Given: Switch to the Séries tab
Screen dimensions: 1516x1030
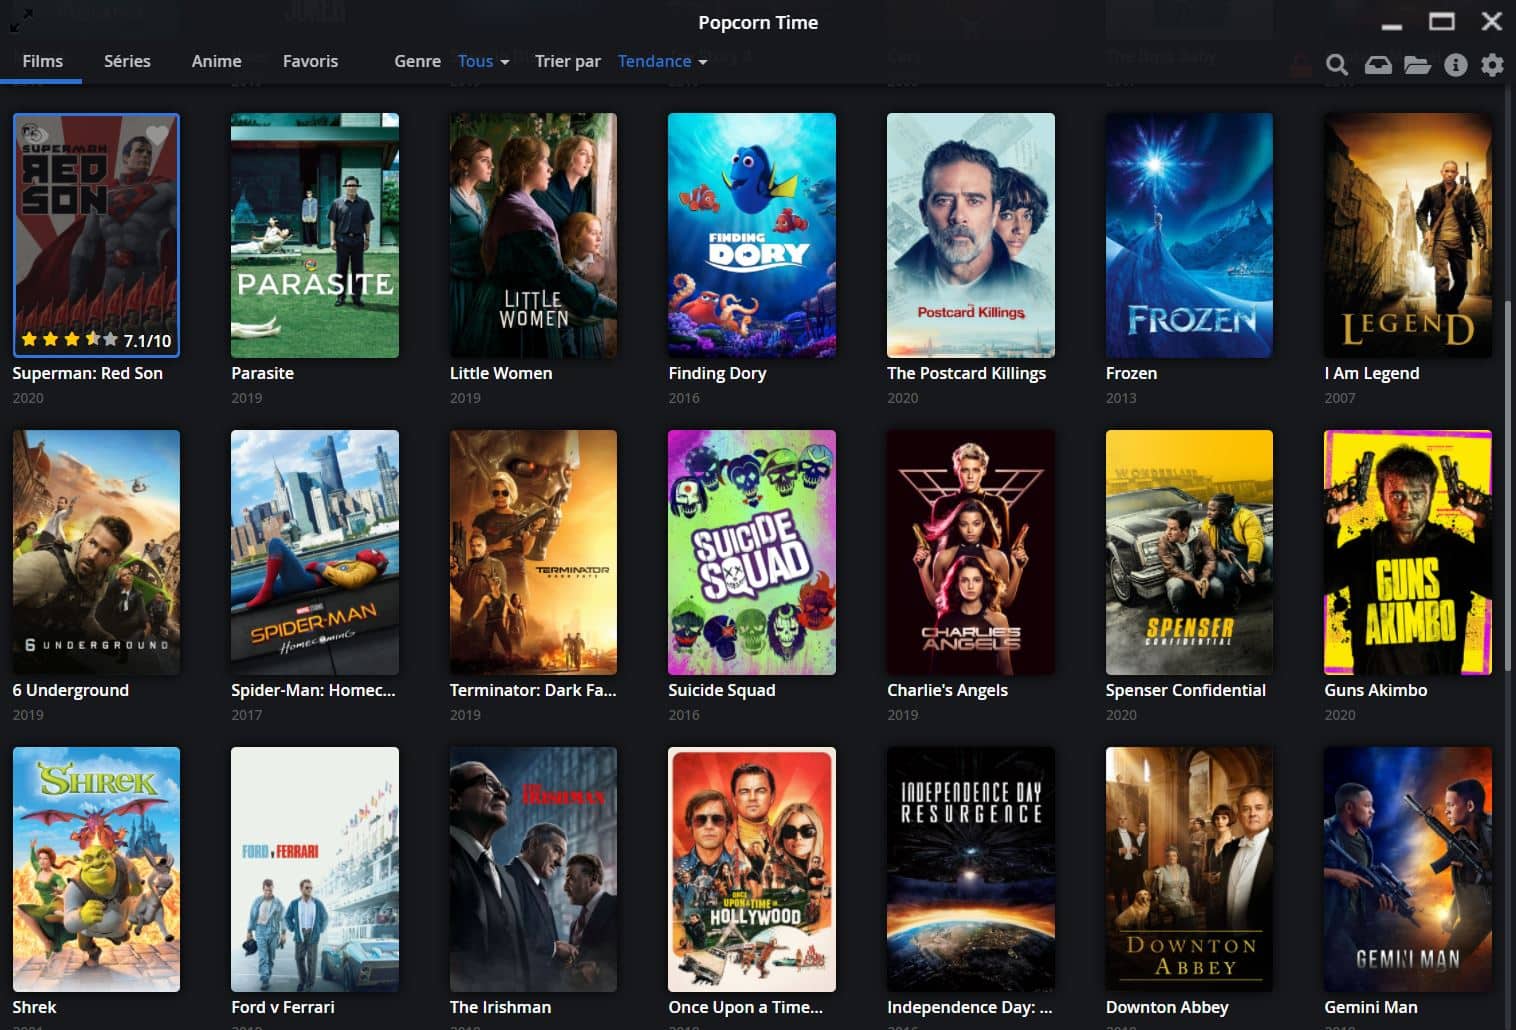Looking at the screenshot, I should pyautogui.click(x=127, y=61).
